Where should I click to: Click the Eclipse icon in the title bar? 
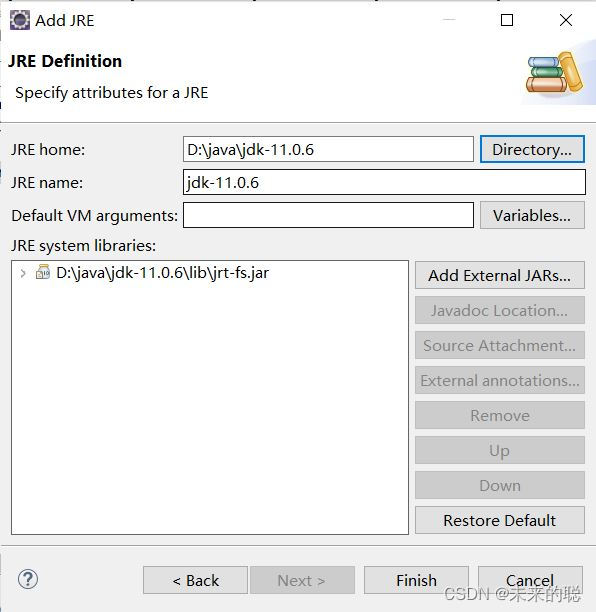pyautogui.click(x=20, y=20)
